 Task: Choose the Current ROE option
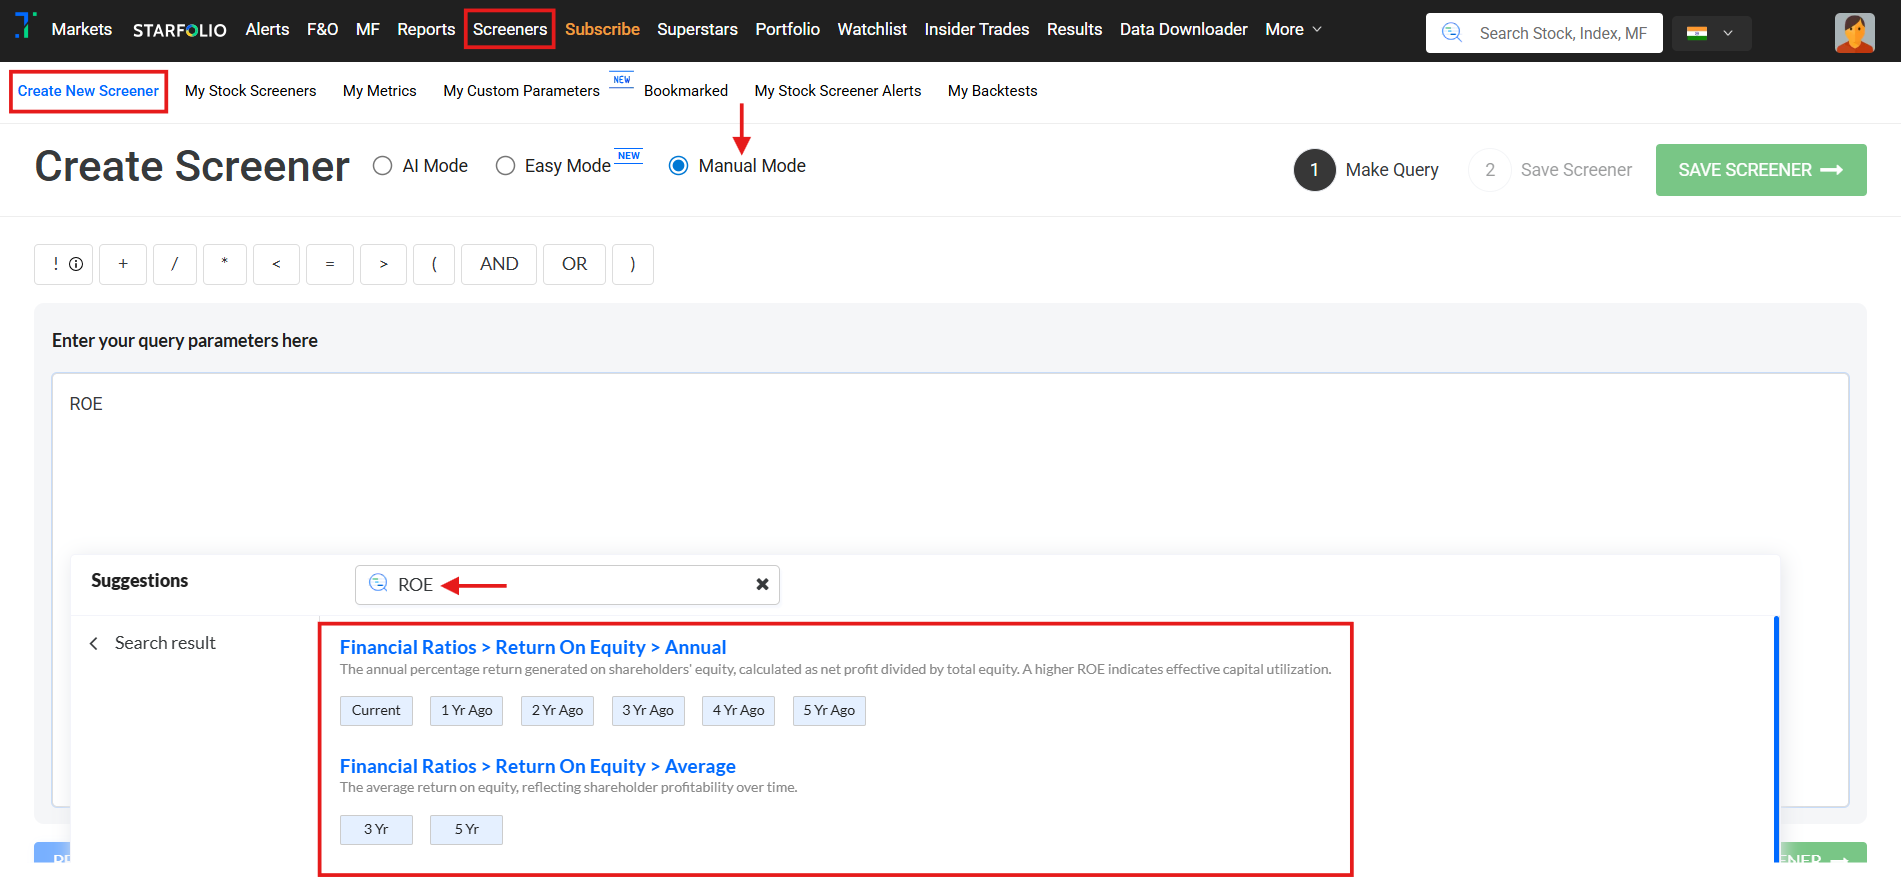tap(376, 711)
